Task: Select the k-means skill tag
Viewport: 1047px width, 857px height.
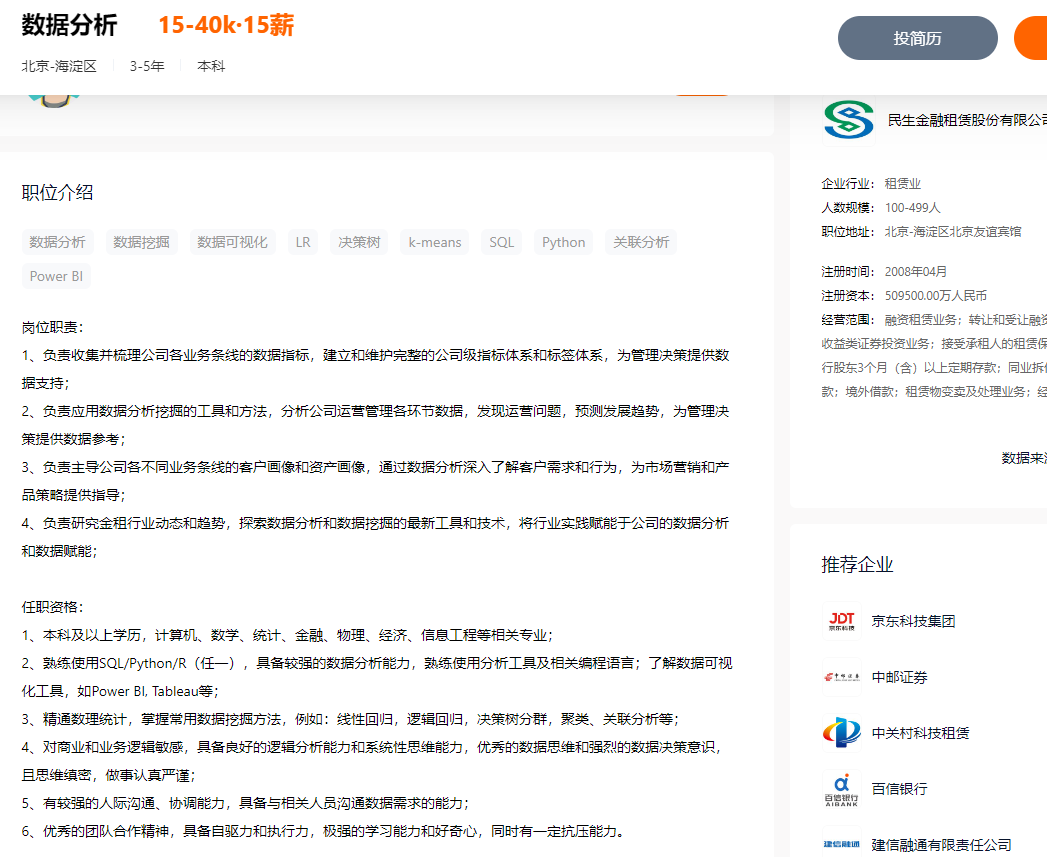Action: [435, 242]
